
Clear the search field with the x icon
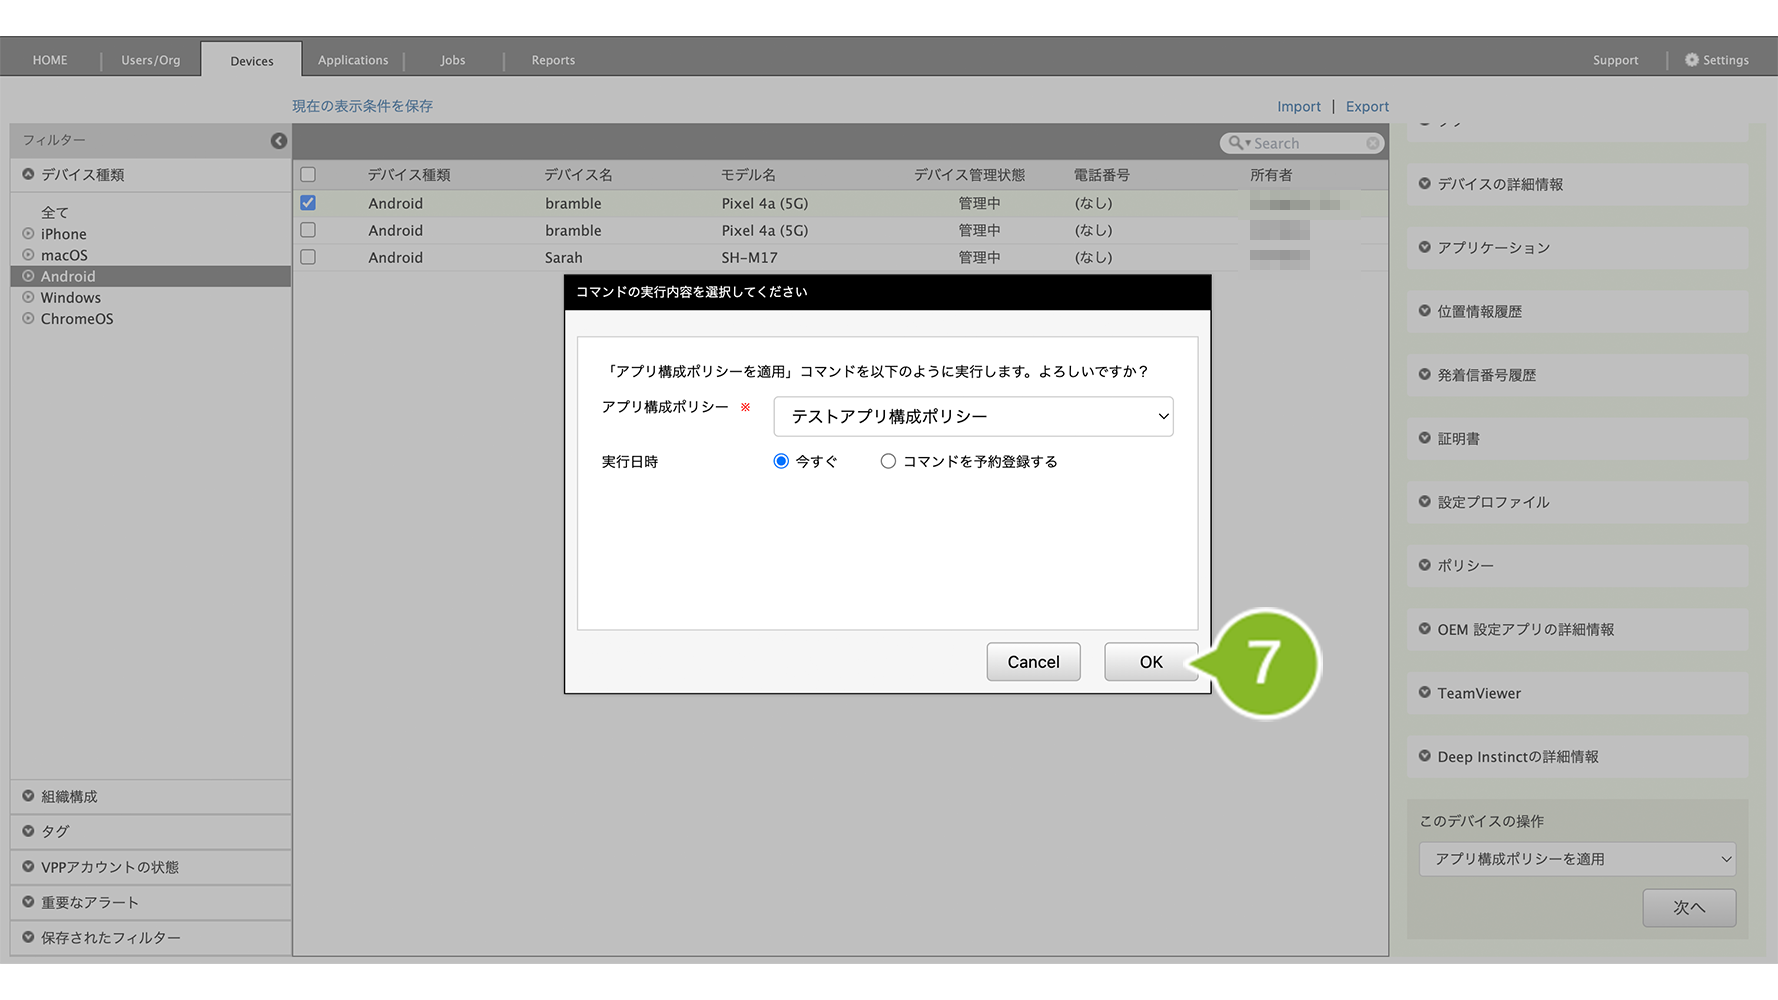(1373, 144)
